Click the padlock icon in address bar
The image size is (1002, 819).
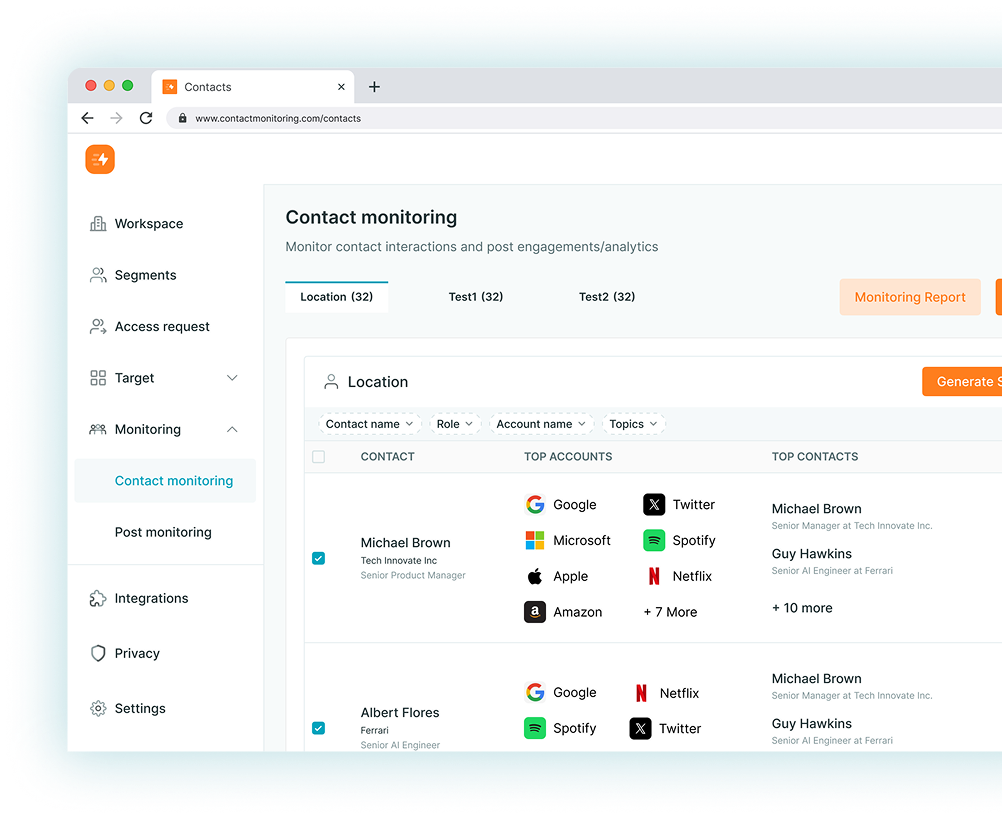click(x=182, y=118)
